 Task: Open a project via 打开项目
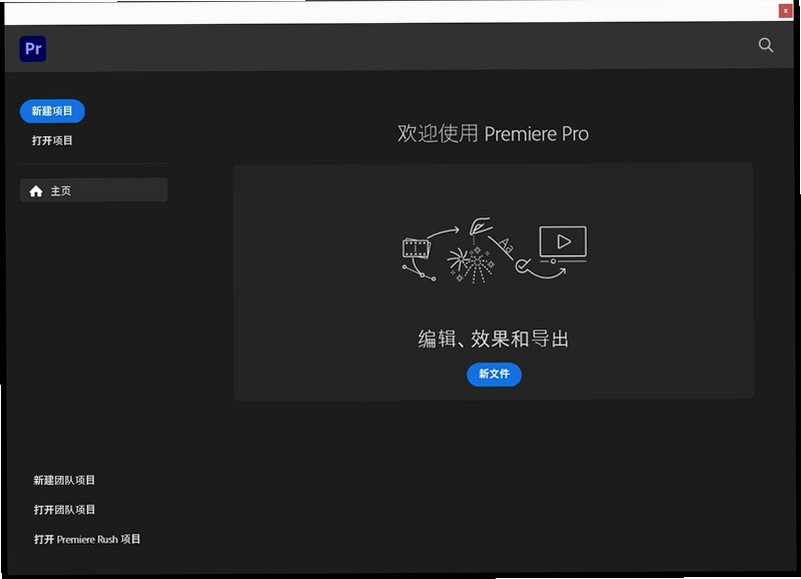click(x=52, y=141)
